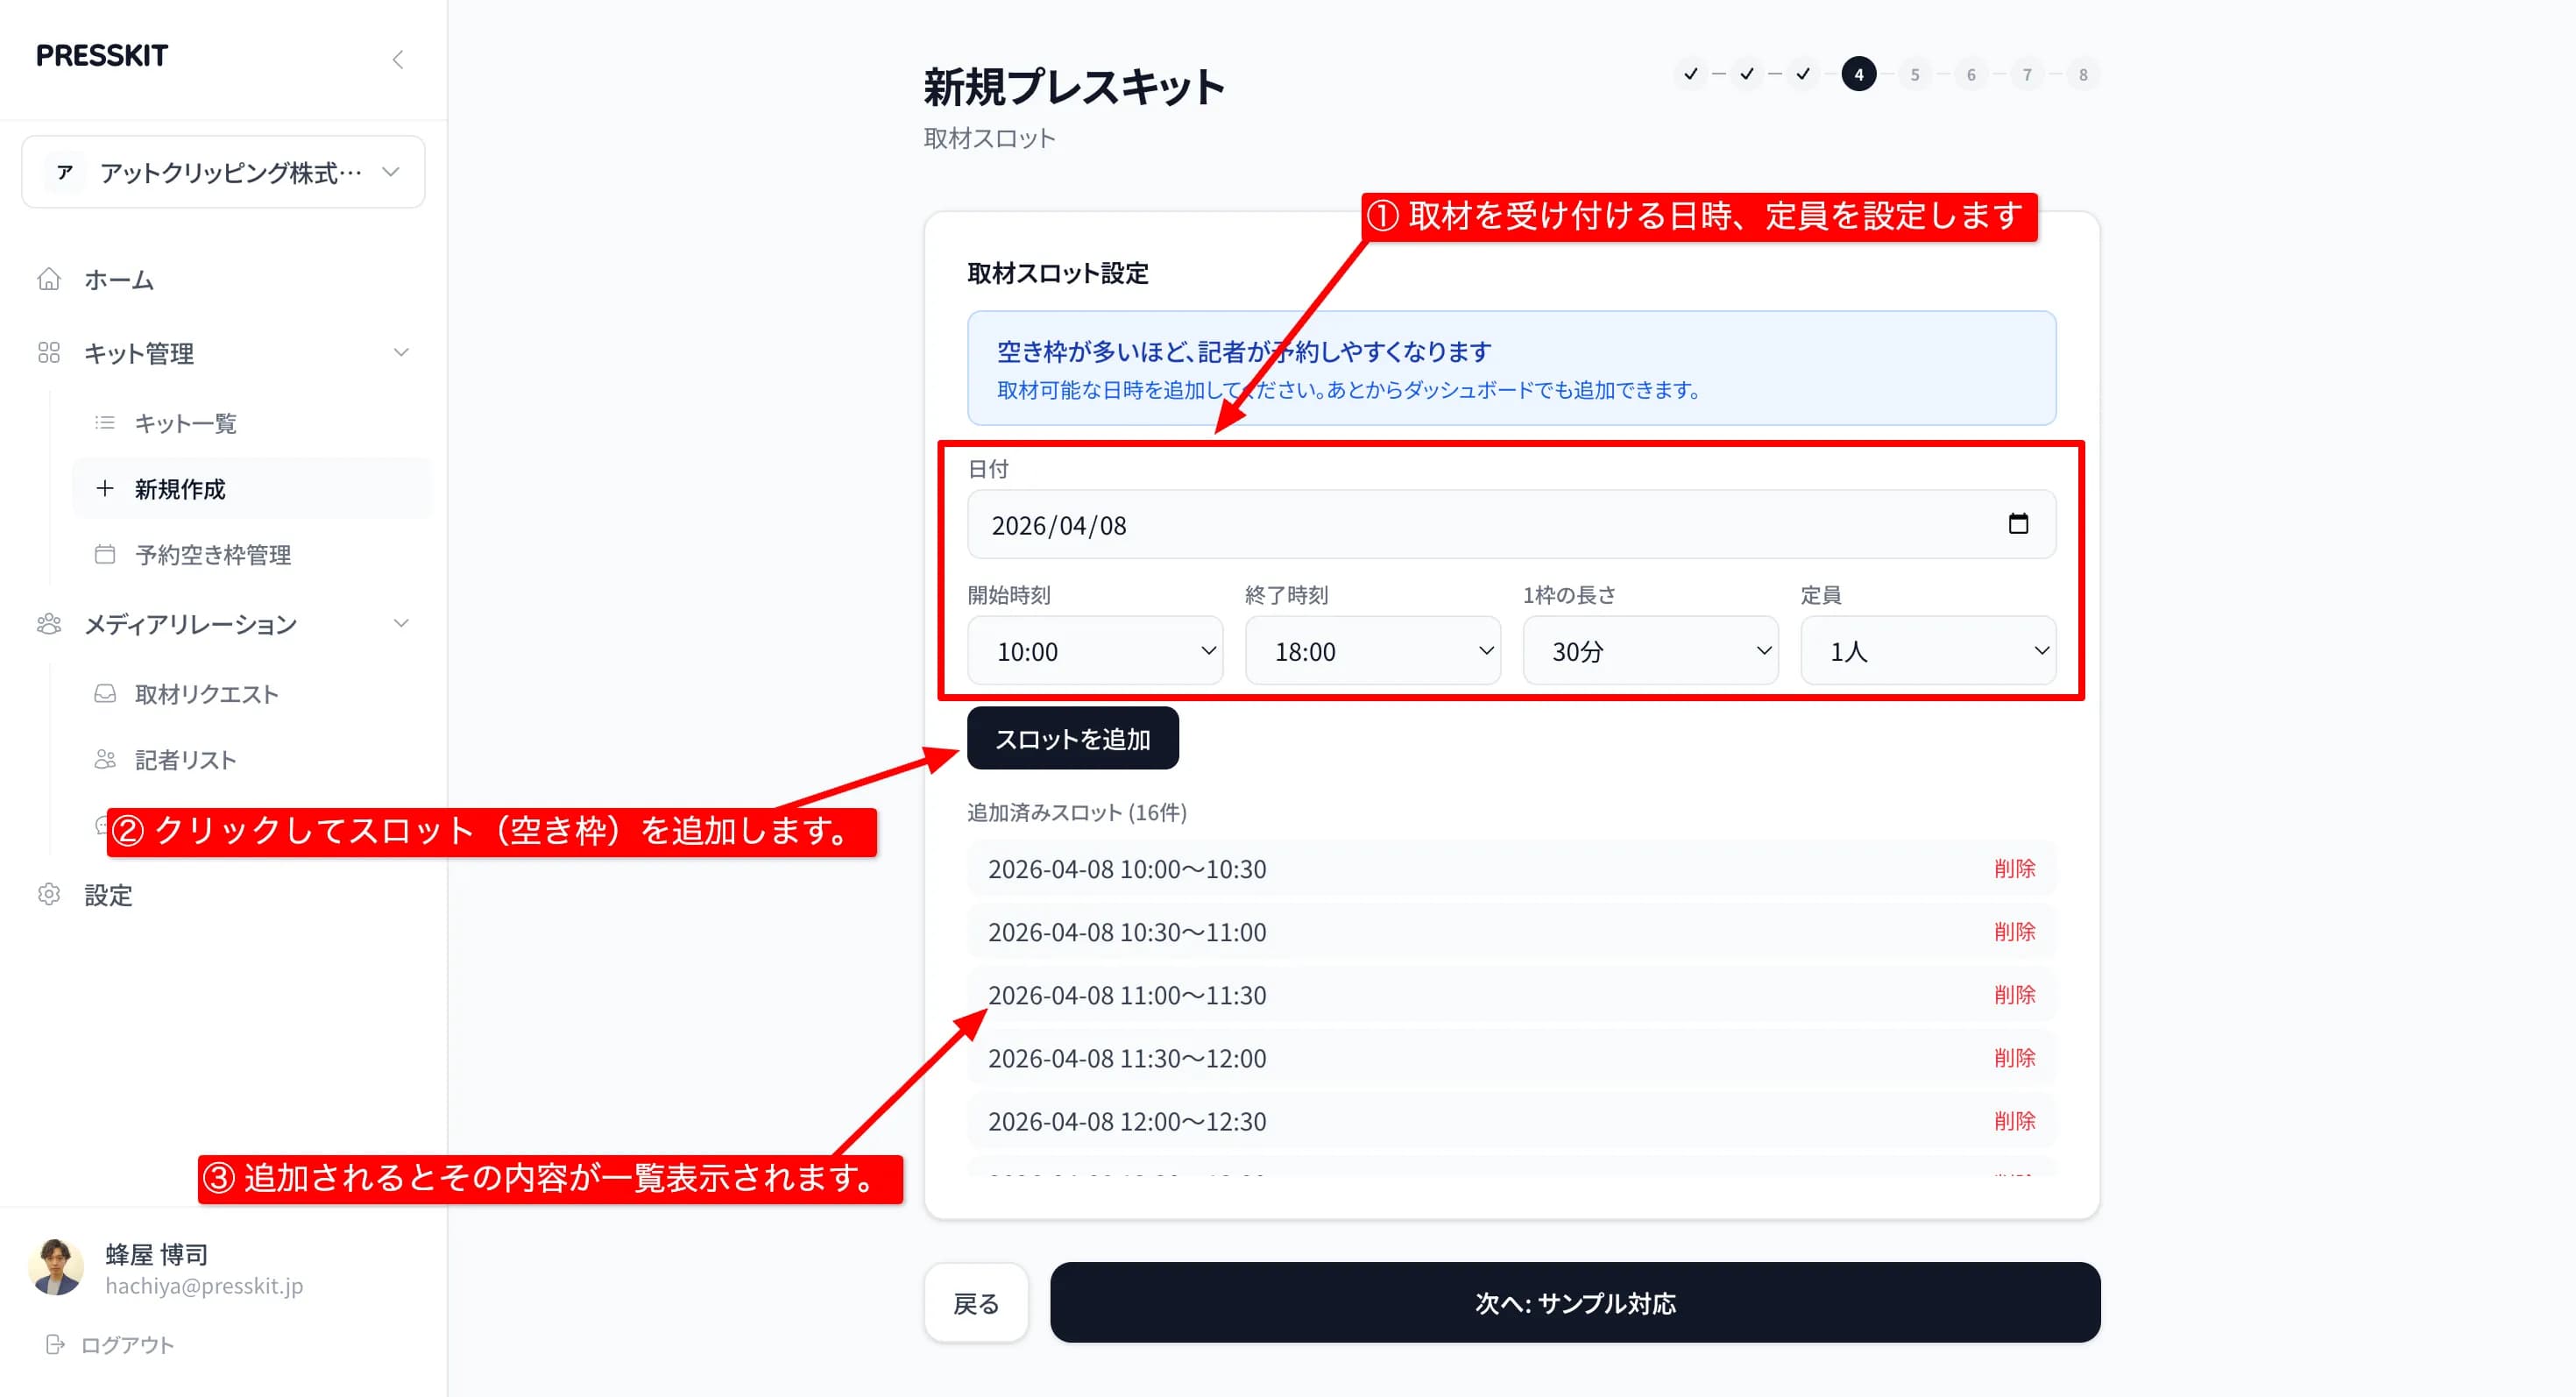The image size is (2576, 1397).
Task: Go to completed step two checkmark
Action: (1746, 74)
